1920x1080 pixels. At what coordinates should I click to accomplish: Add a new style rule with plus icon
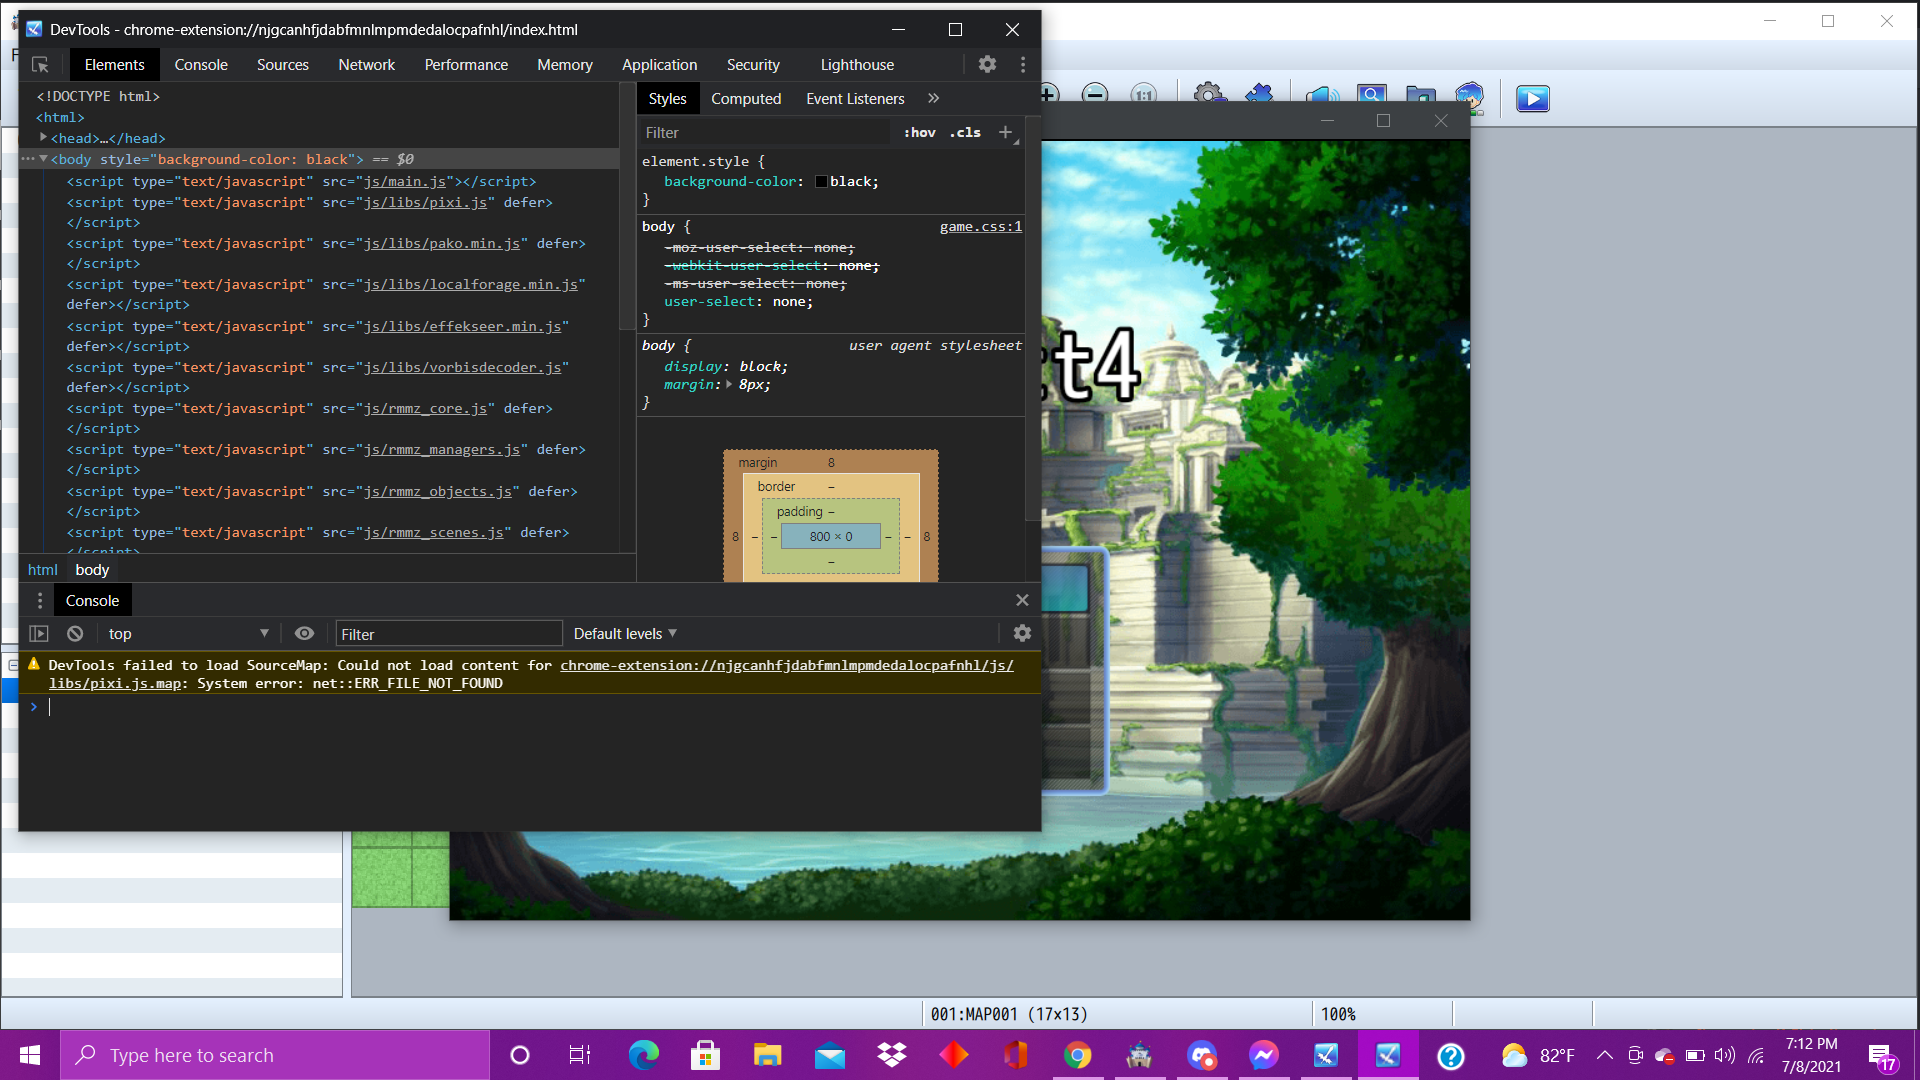(1005, 132)
